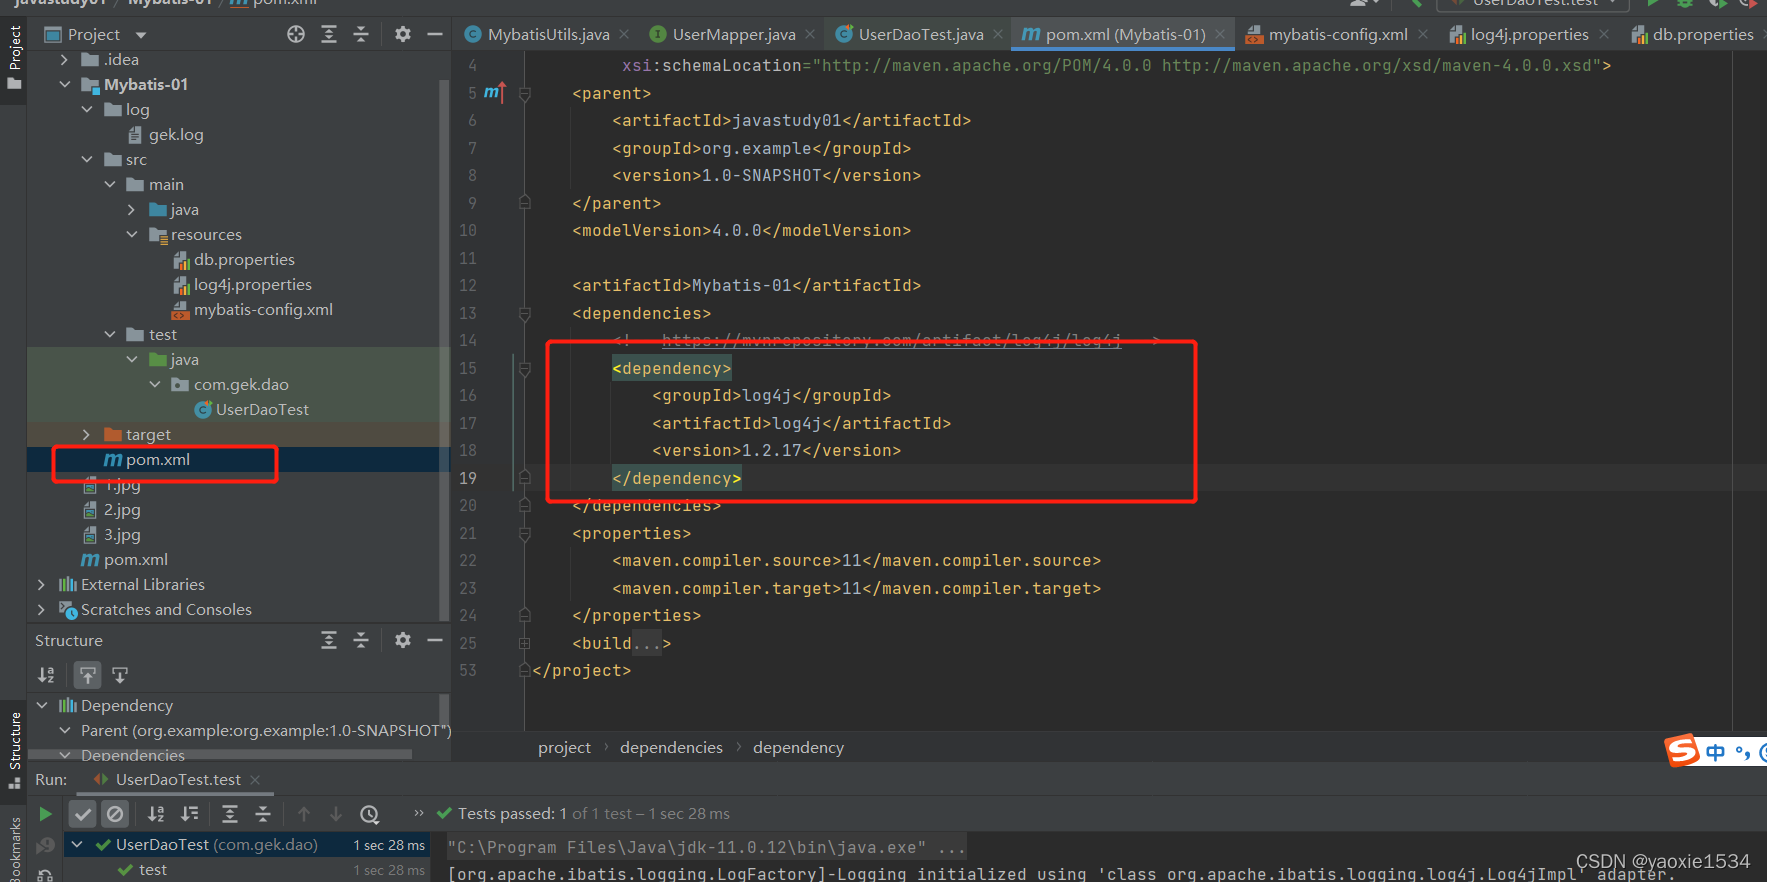
Task: Collapse all test results in Run toolbar
Action: [263, 814]
